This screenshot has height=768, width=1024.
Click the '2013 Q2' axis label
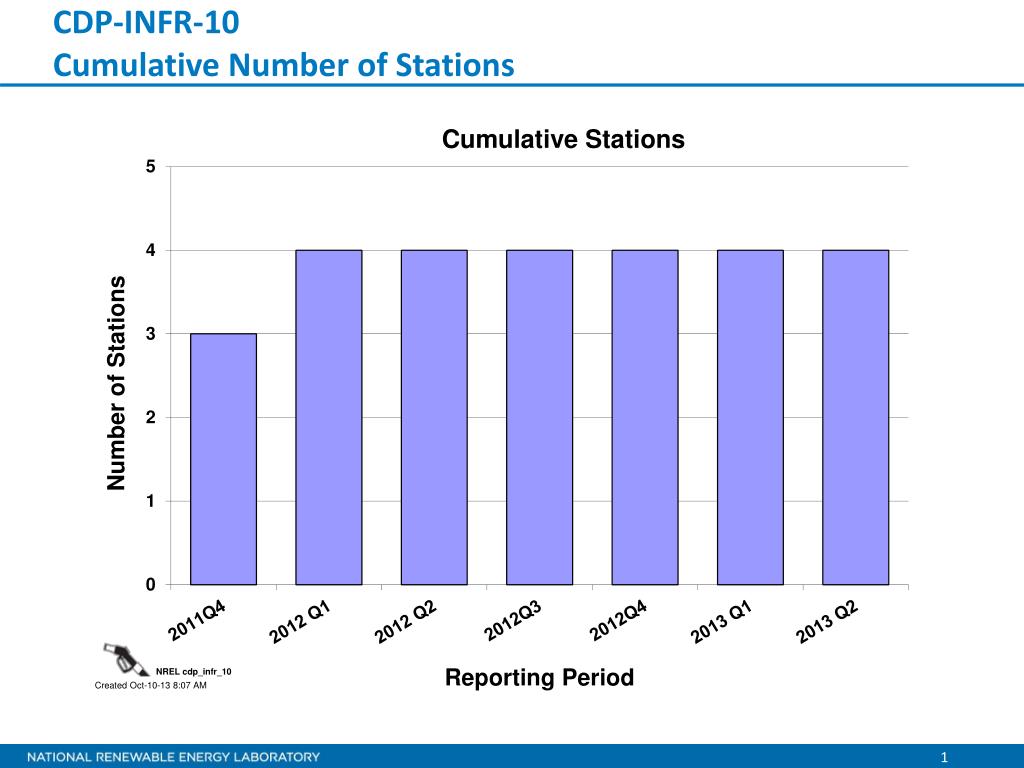pos(827,623)
